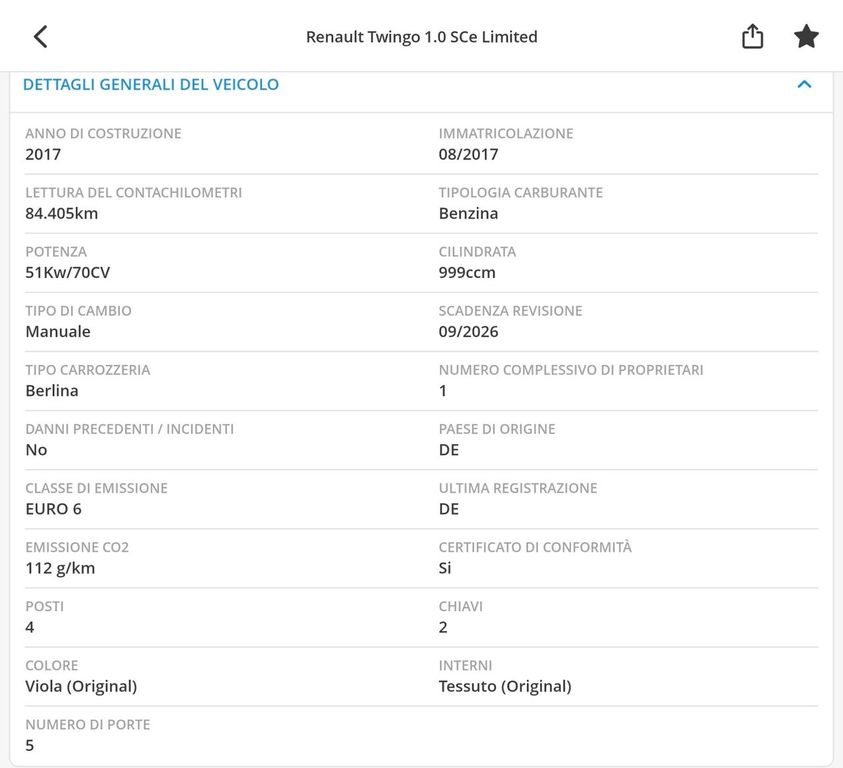This screenshot has height=768, width=843.
Task: Select the door count value 5
Action: [x=30, y=746]
